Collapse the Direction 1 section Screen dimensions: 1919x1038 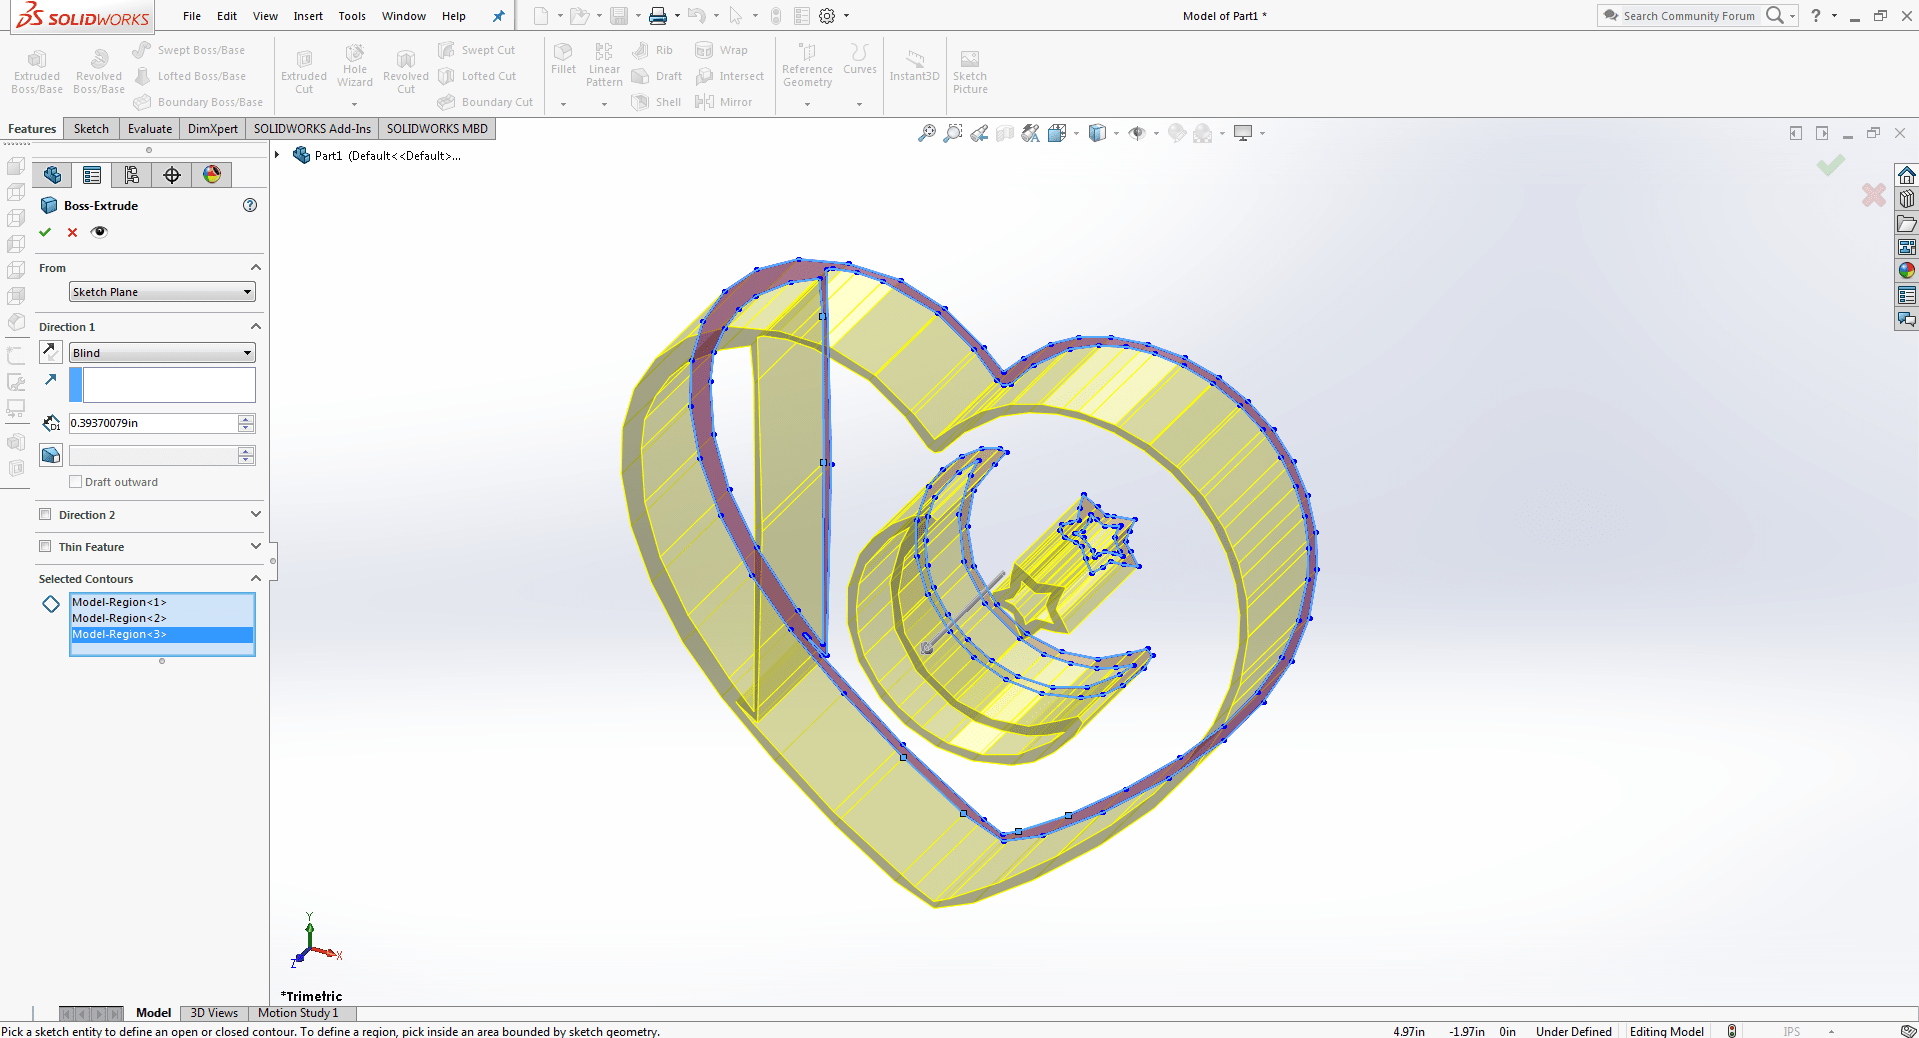tap(256, 327)
